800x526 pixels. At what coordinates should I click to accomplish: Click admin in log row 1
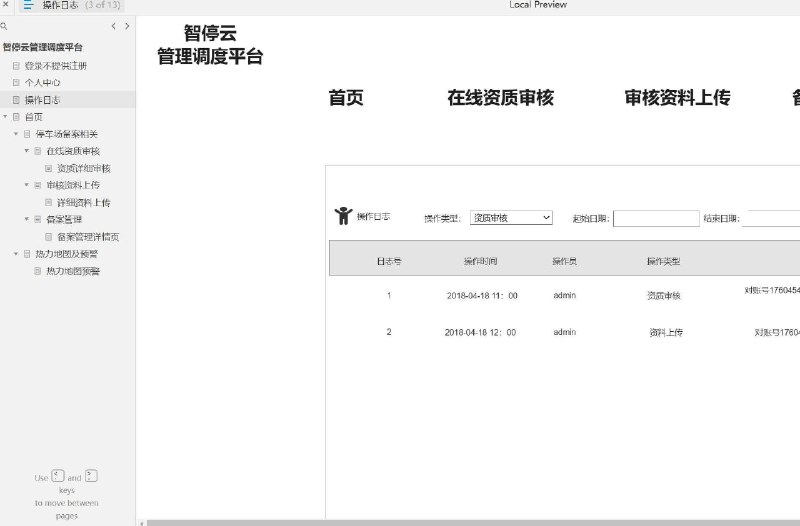565,295
